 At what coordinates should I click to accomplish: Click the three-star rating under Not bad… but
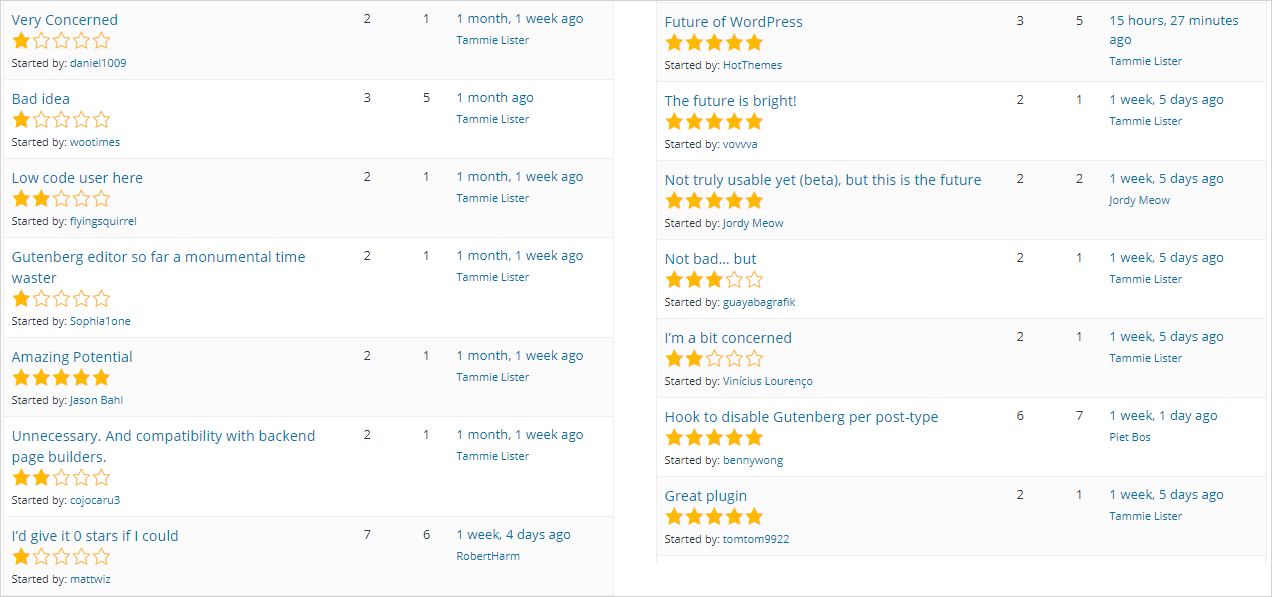point(714,280)
